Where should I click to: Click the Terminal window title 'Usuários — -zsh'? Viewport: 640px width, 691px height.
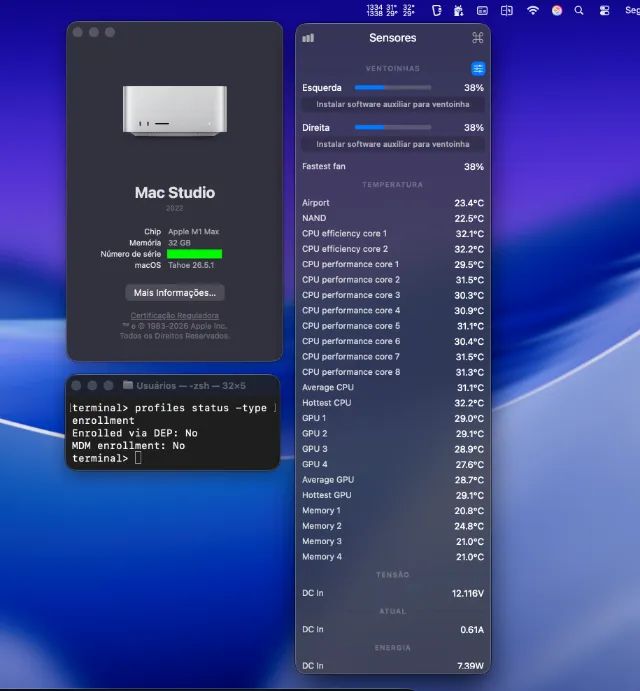[173, 386]
